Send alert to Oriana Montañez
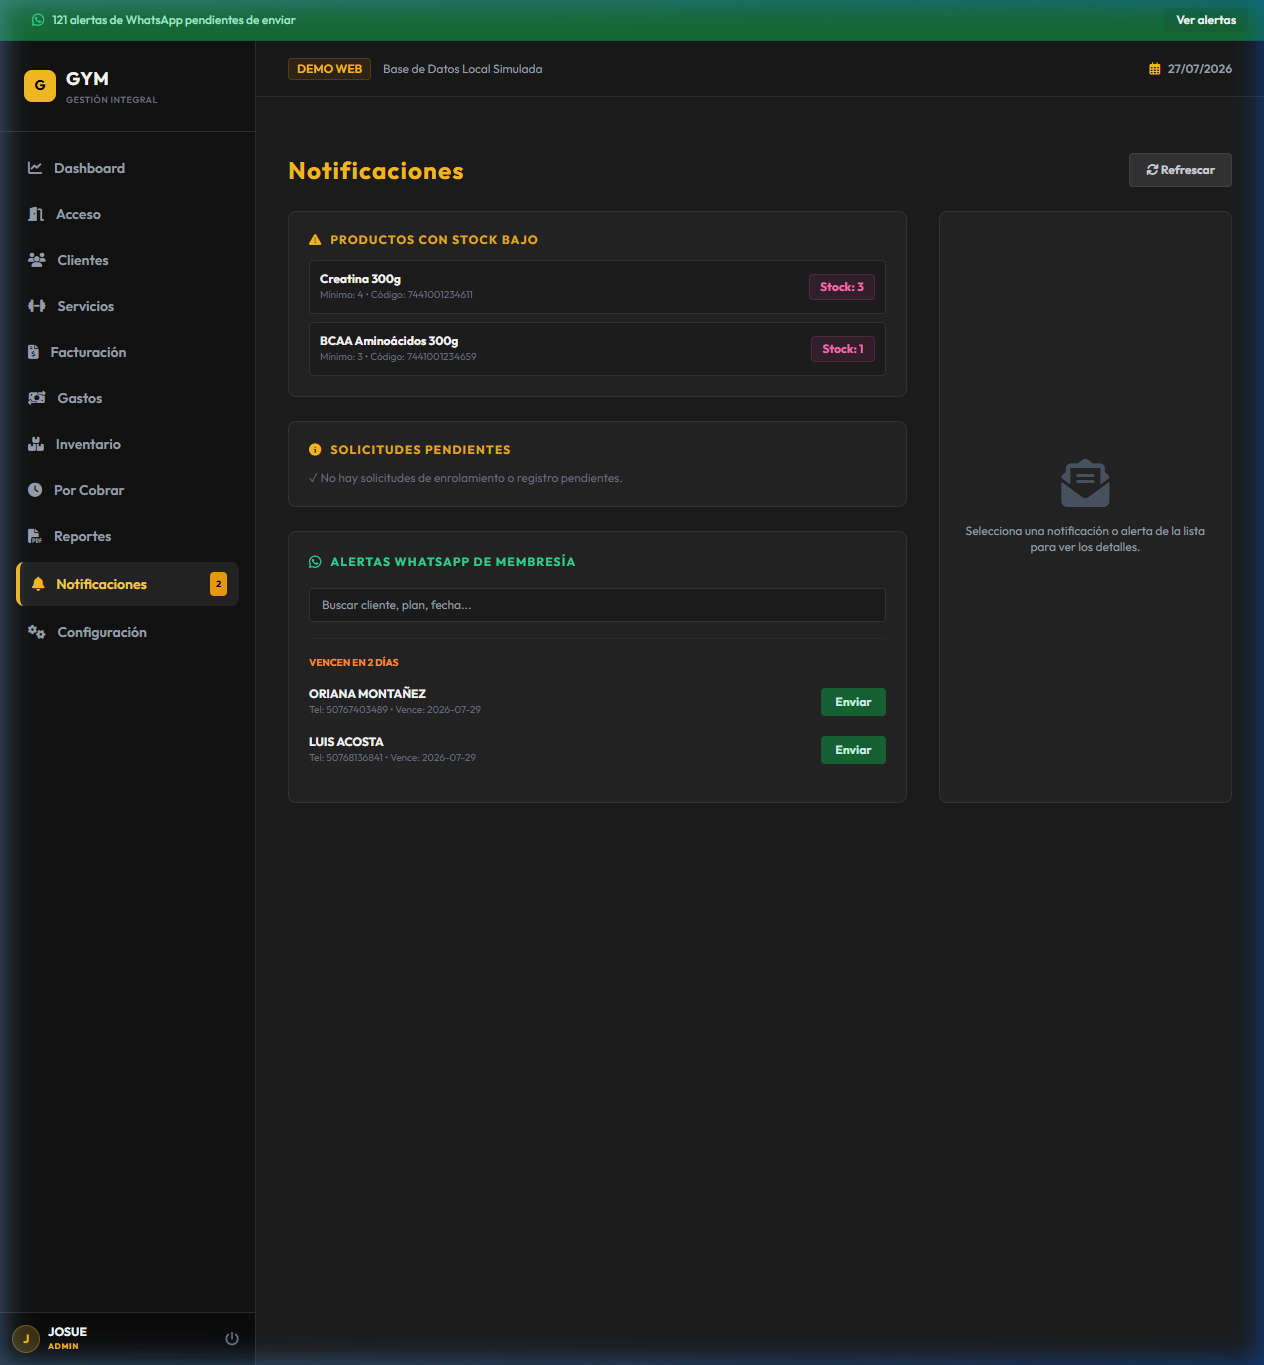The width and height of the screenshot is (1264, 1365). tap(853, 702)
